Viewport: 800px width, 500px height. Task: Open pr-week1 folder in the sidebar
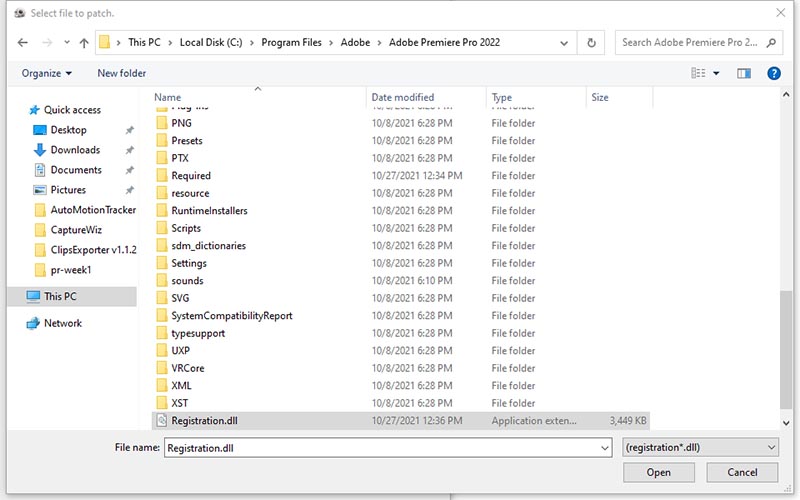(70, 269)
